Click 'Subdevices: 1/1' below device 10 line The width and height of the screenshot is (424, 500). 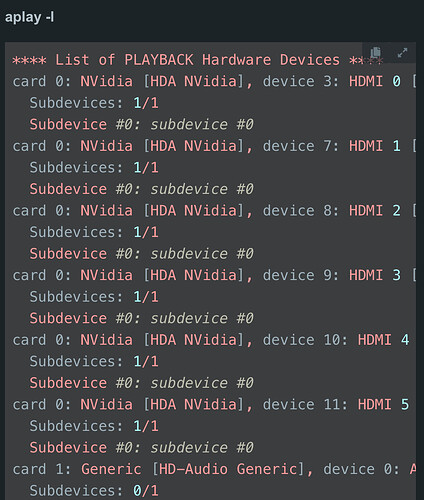(94, 362)
